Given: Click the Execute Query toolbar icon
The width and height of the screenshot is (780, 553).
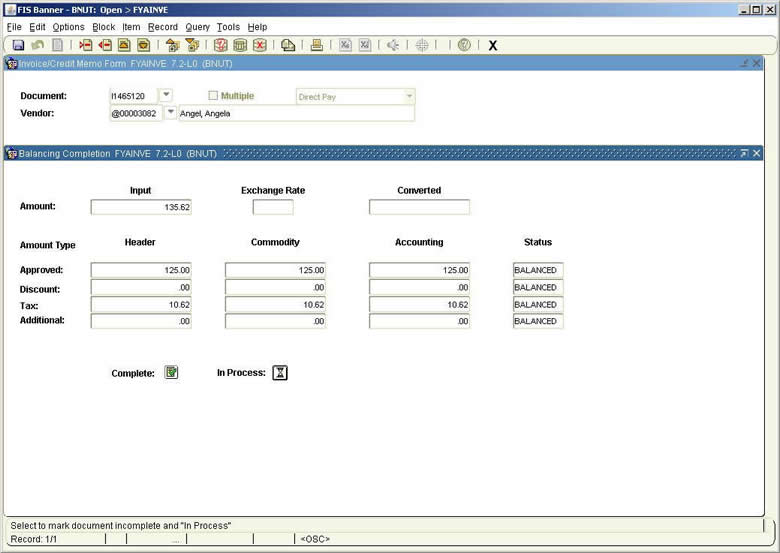Looking at the screenshot, I should pyautogui.click(x=240, y=45).
